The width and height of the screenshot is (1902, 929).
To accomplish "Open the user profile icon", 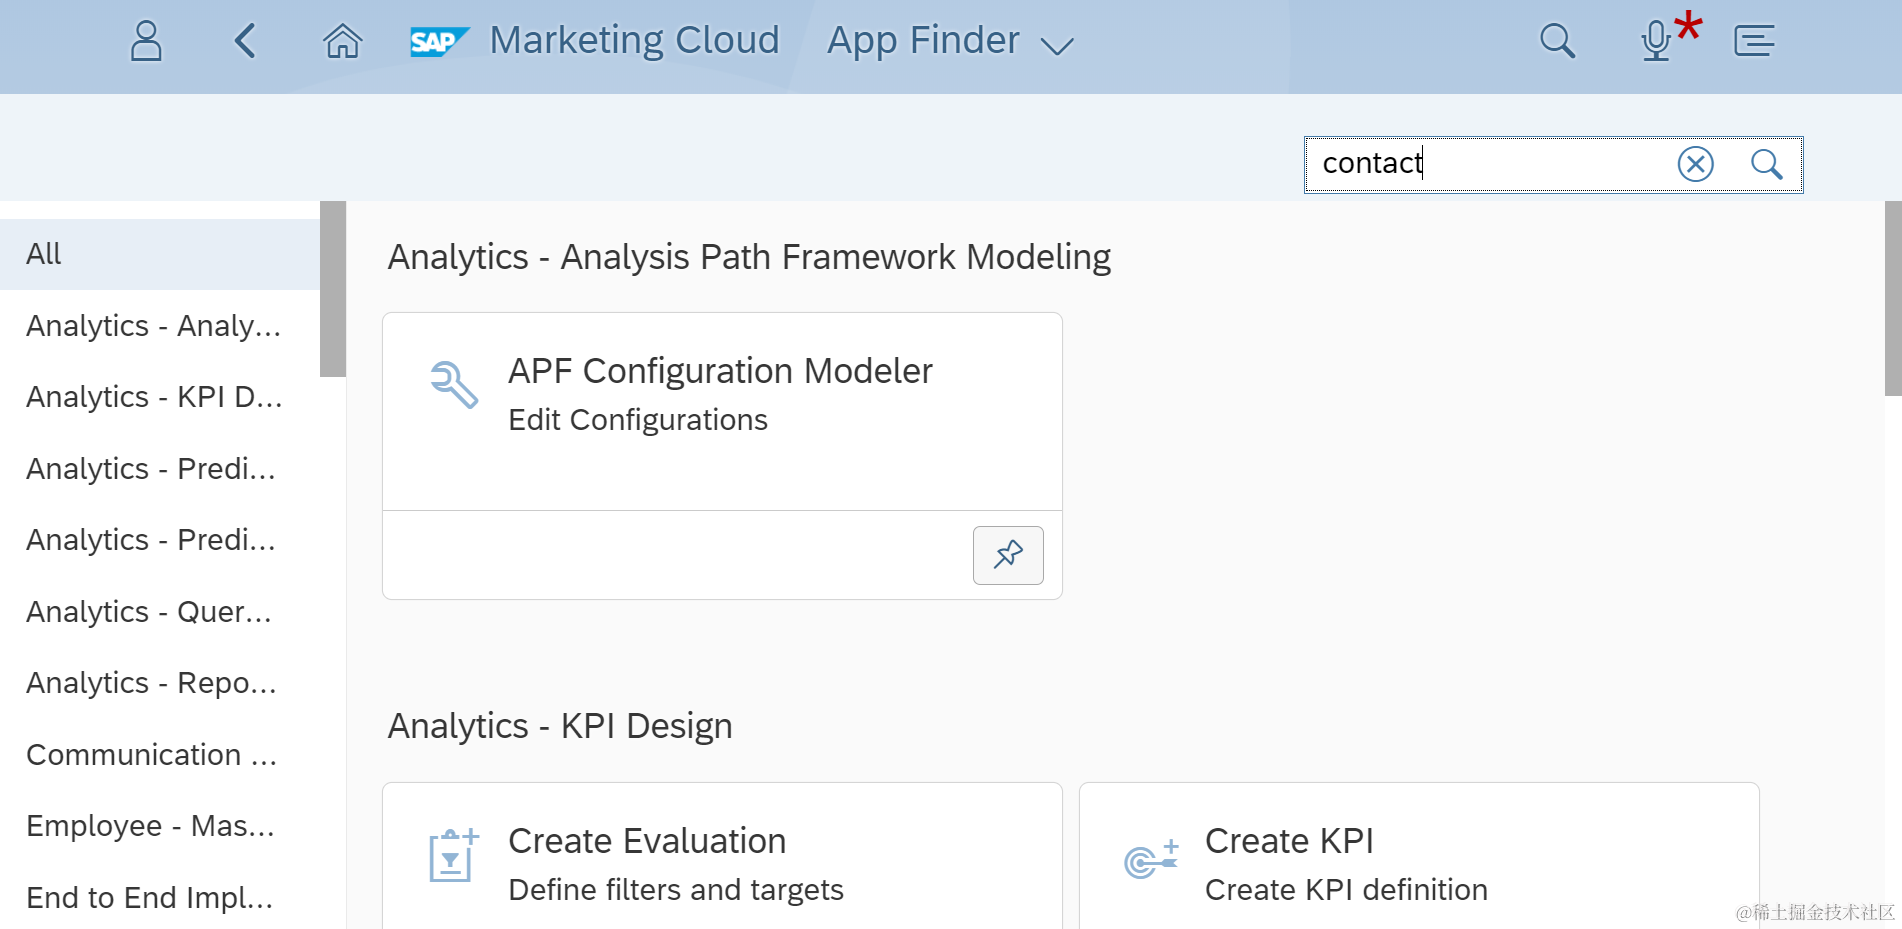I will [146, 42].
